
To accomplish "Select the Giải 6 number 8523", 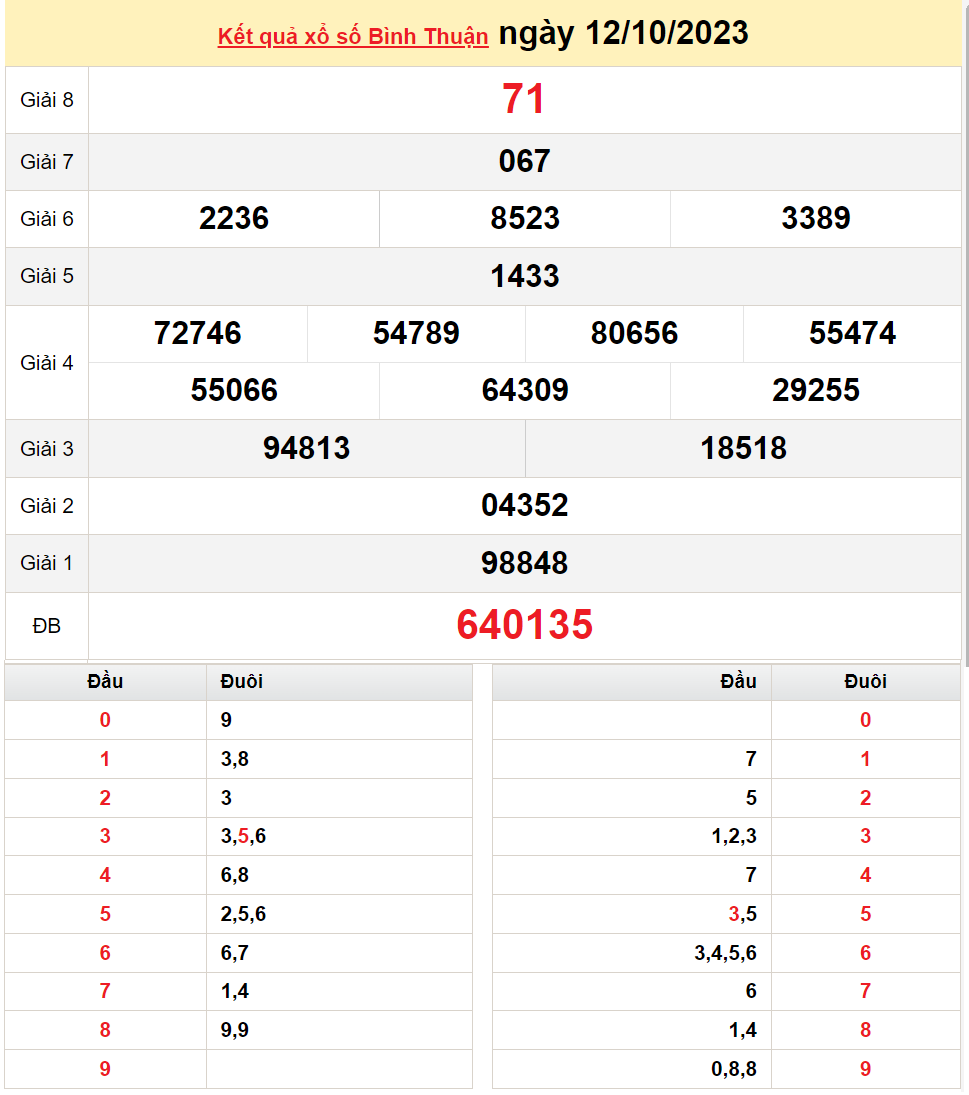I will (524, 219).
